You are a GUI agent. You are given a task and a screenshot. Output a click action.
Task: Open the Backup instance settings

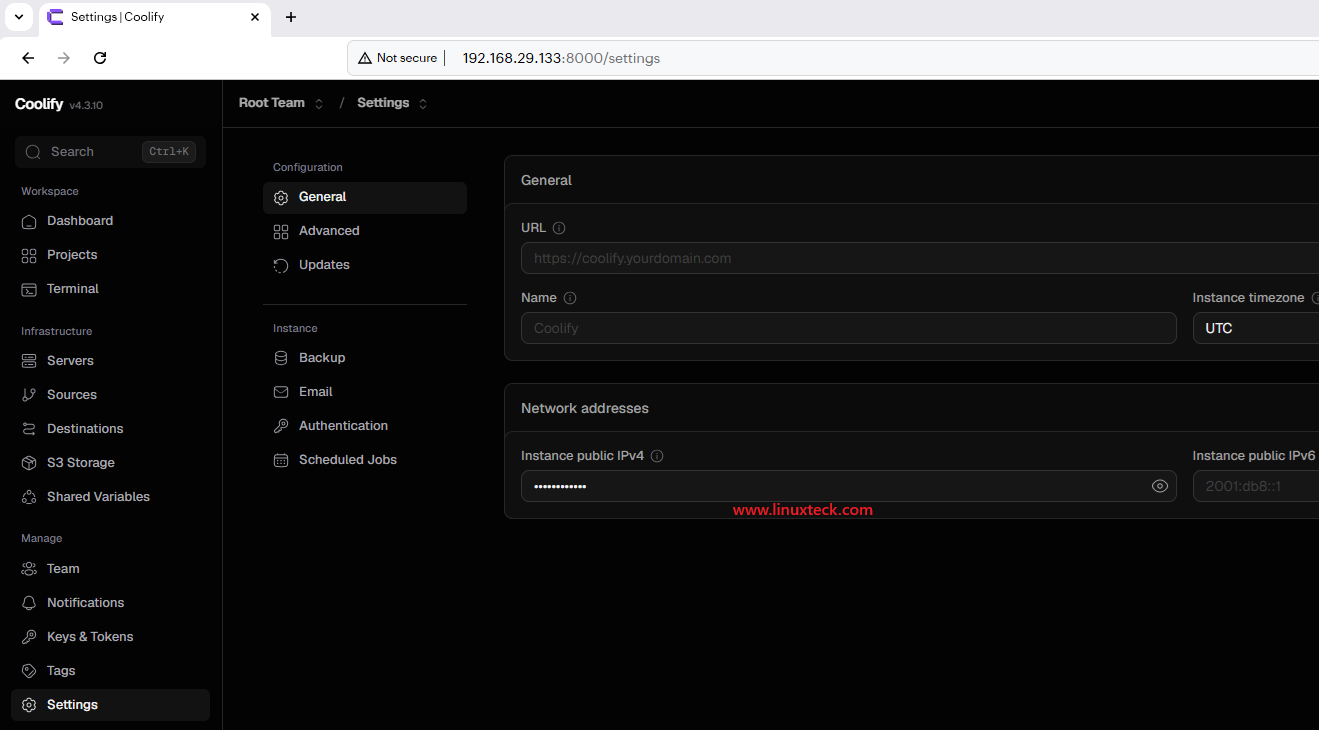(365, 358)
